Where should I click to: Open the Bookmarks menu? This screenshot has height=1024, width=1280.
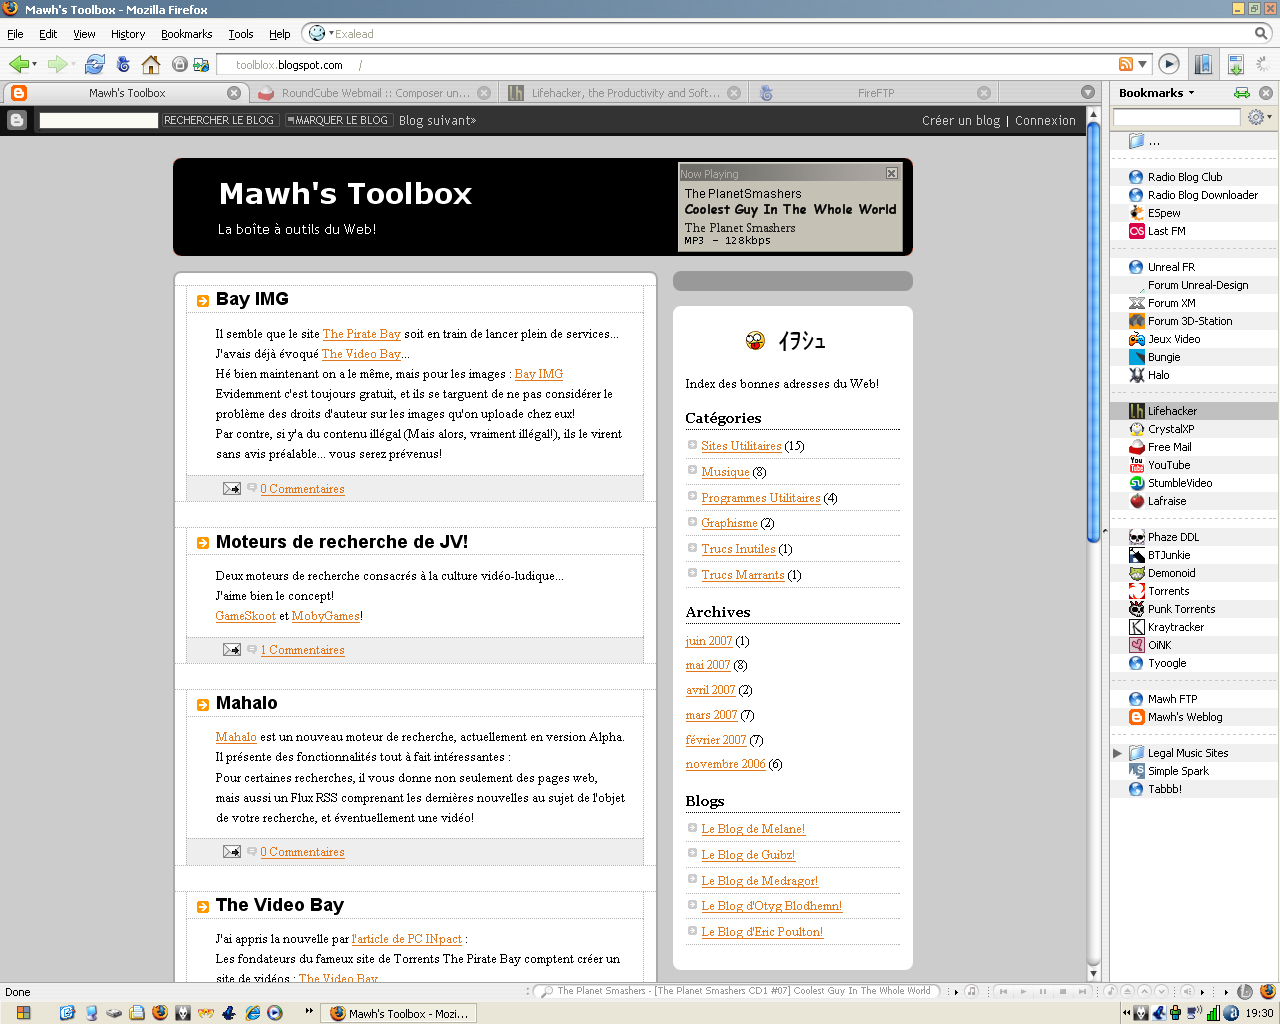pyautogui.click(x=186, y=34)
